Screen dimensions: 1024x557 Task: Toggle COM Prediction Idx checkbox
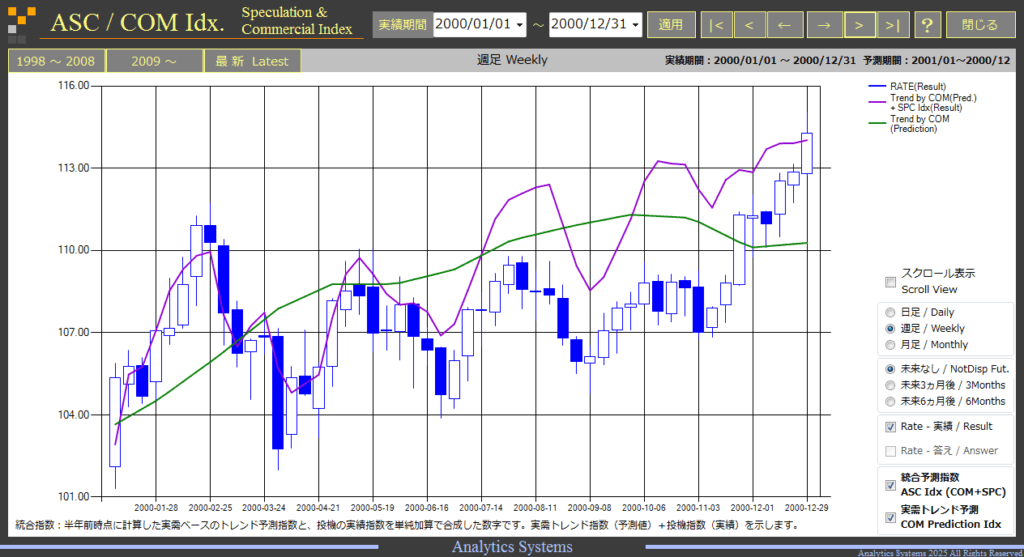(x=890, y=517)
